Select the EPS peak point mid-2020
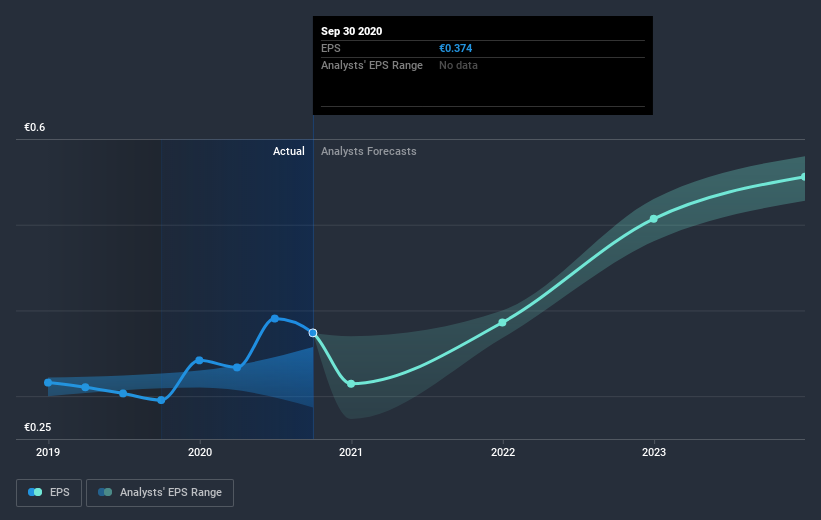 point(275,318)
